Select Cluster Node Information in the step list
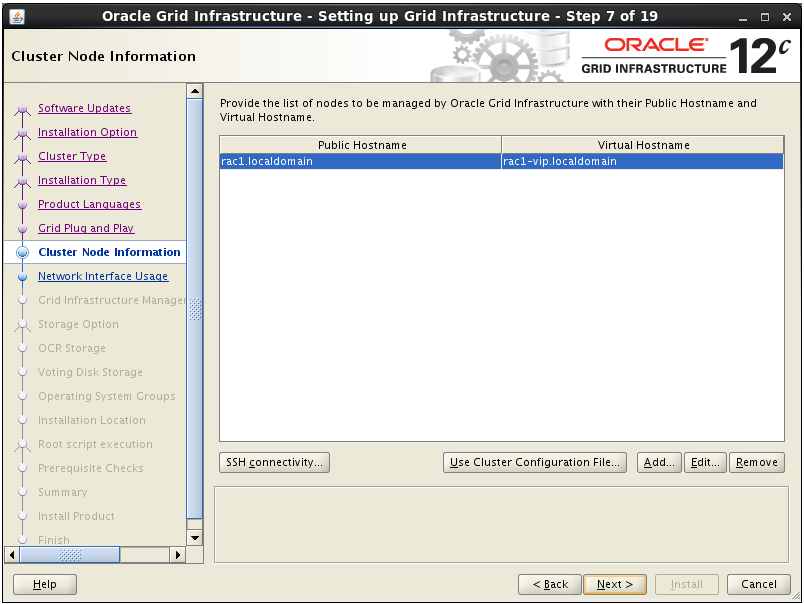This screenshot has height=604, width=804. [109, 252]
